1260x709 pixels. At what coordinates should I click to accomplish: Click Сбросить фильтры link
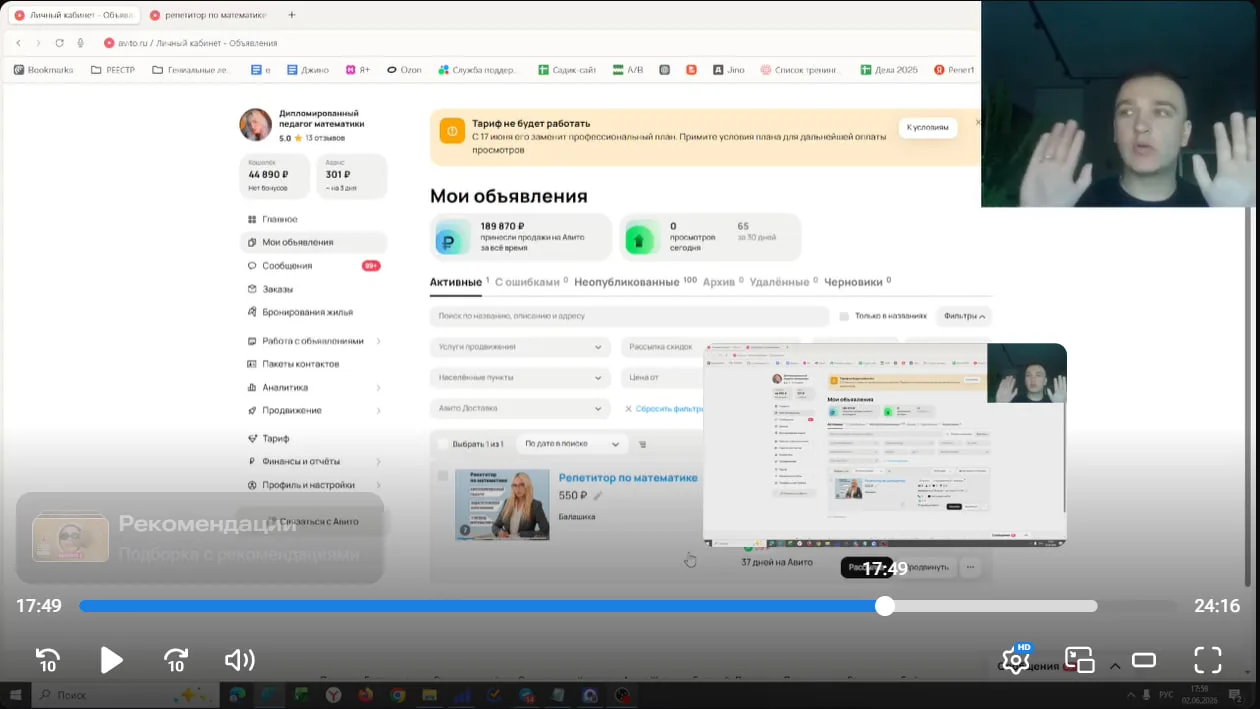point(664,408)
